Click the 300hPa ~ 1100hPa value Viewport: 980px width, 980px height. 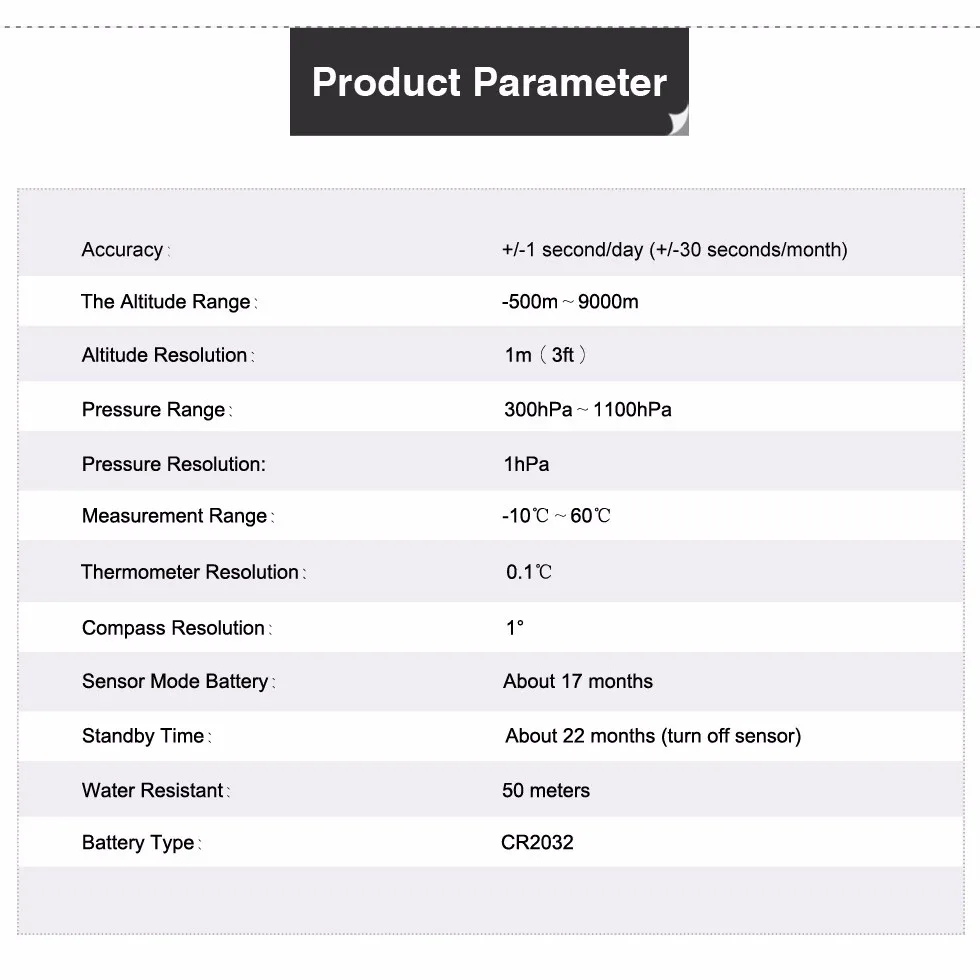tap(588, 409)
